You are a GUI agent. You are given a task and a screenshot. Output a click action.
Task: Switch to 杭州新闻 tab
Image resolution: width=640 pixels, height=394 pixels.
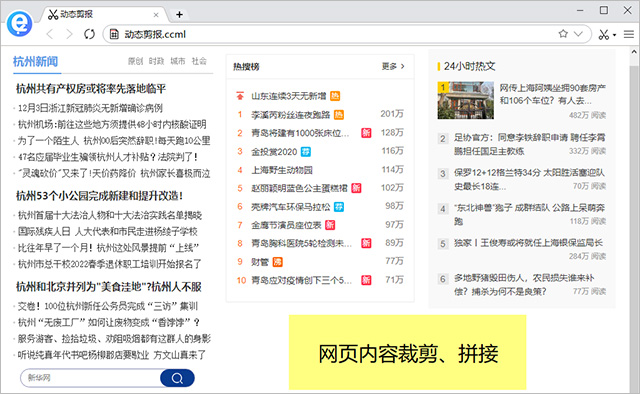(36, 62)
